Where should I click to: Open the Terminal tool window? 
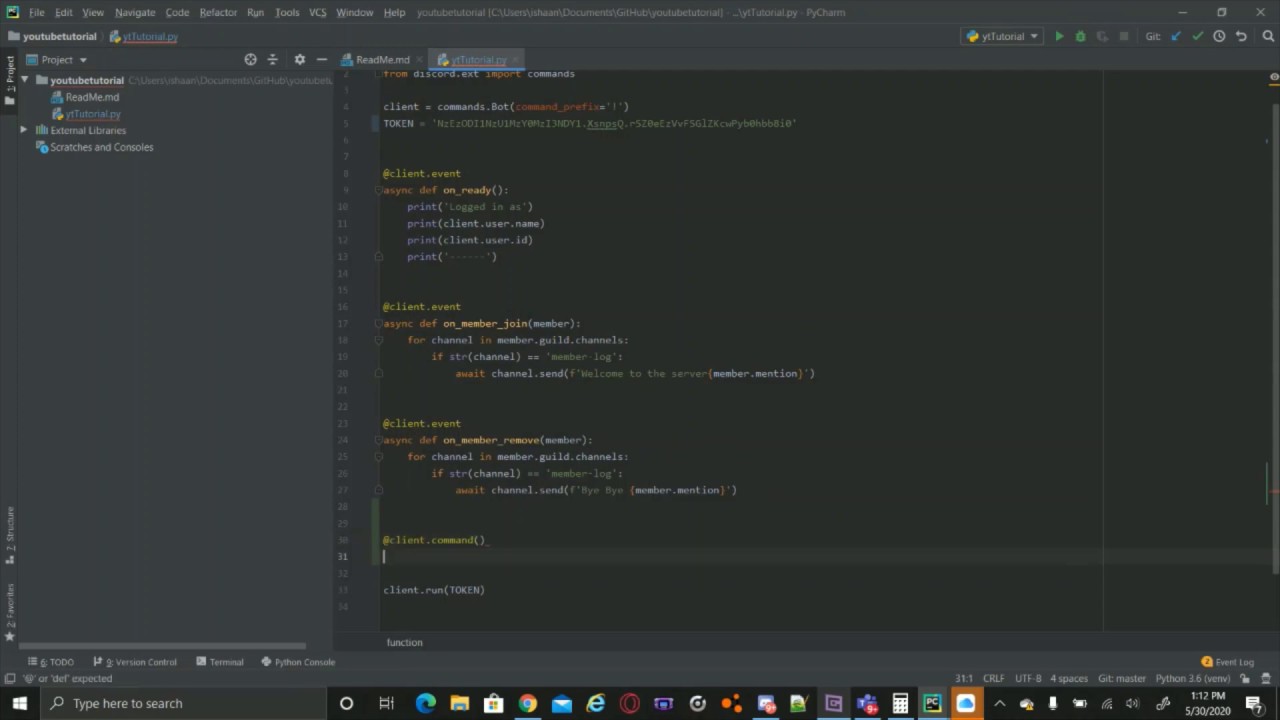tap(220, 662)
